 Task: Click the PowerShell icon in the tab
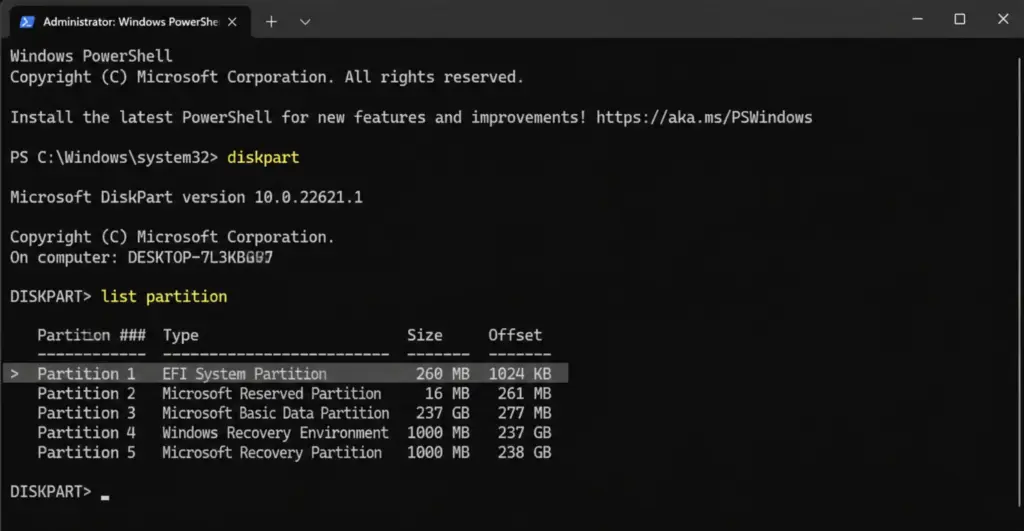[27, 22]
